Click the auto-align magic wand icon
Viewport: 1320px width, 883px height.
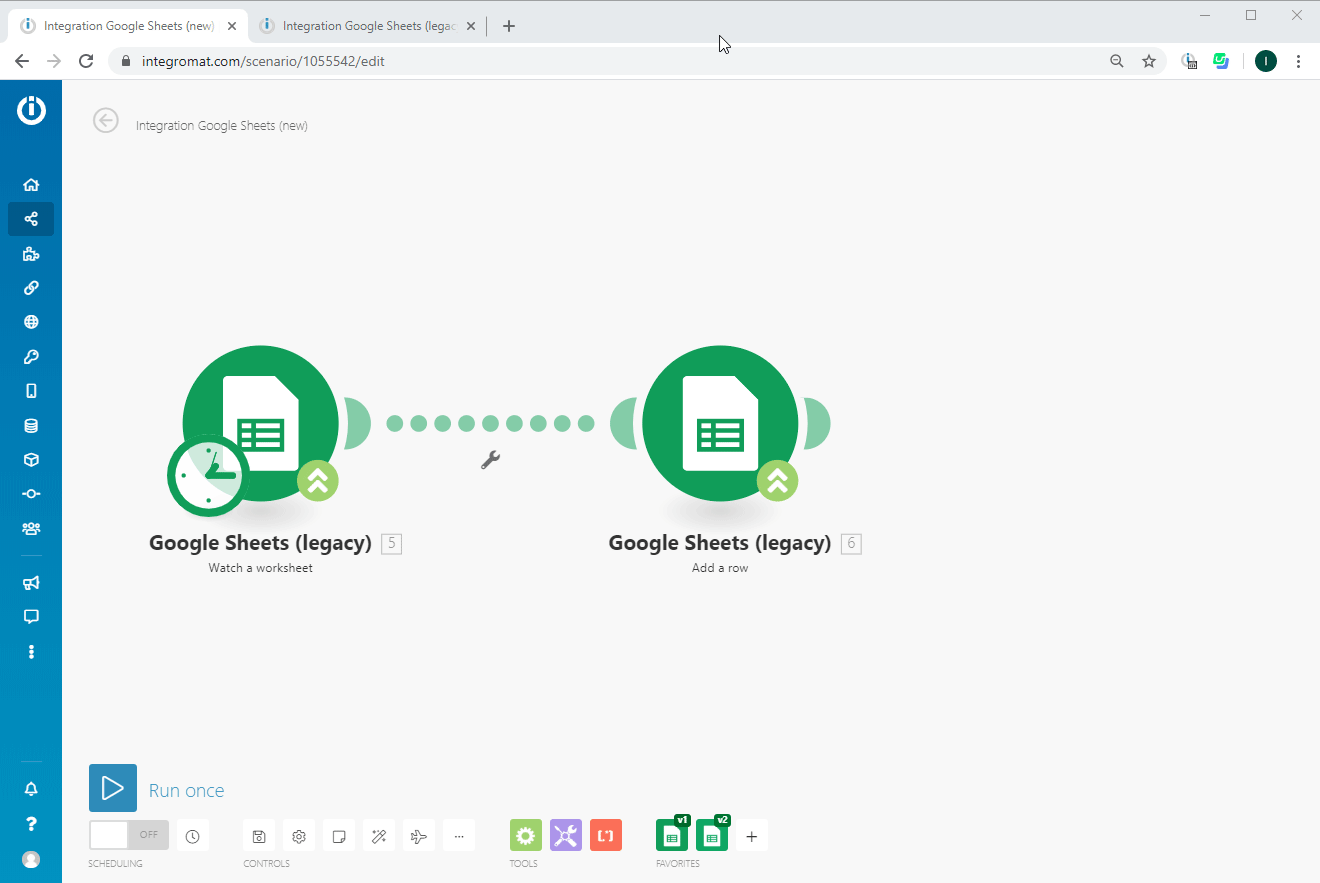(x=379, y=836)
